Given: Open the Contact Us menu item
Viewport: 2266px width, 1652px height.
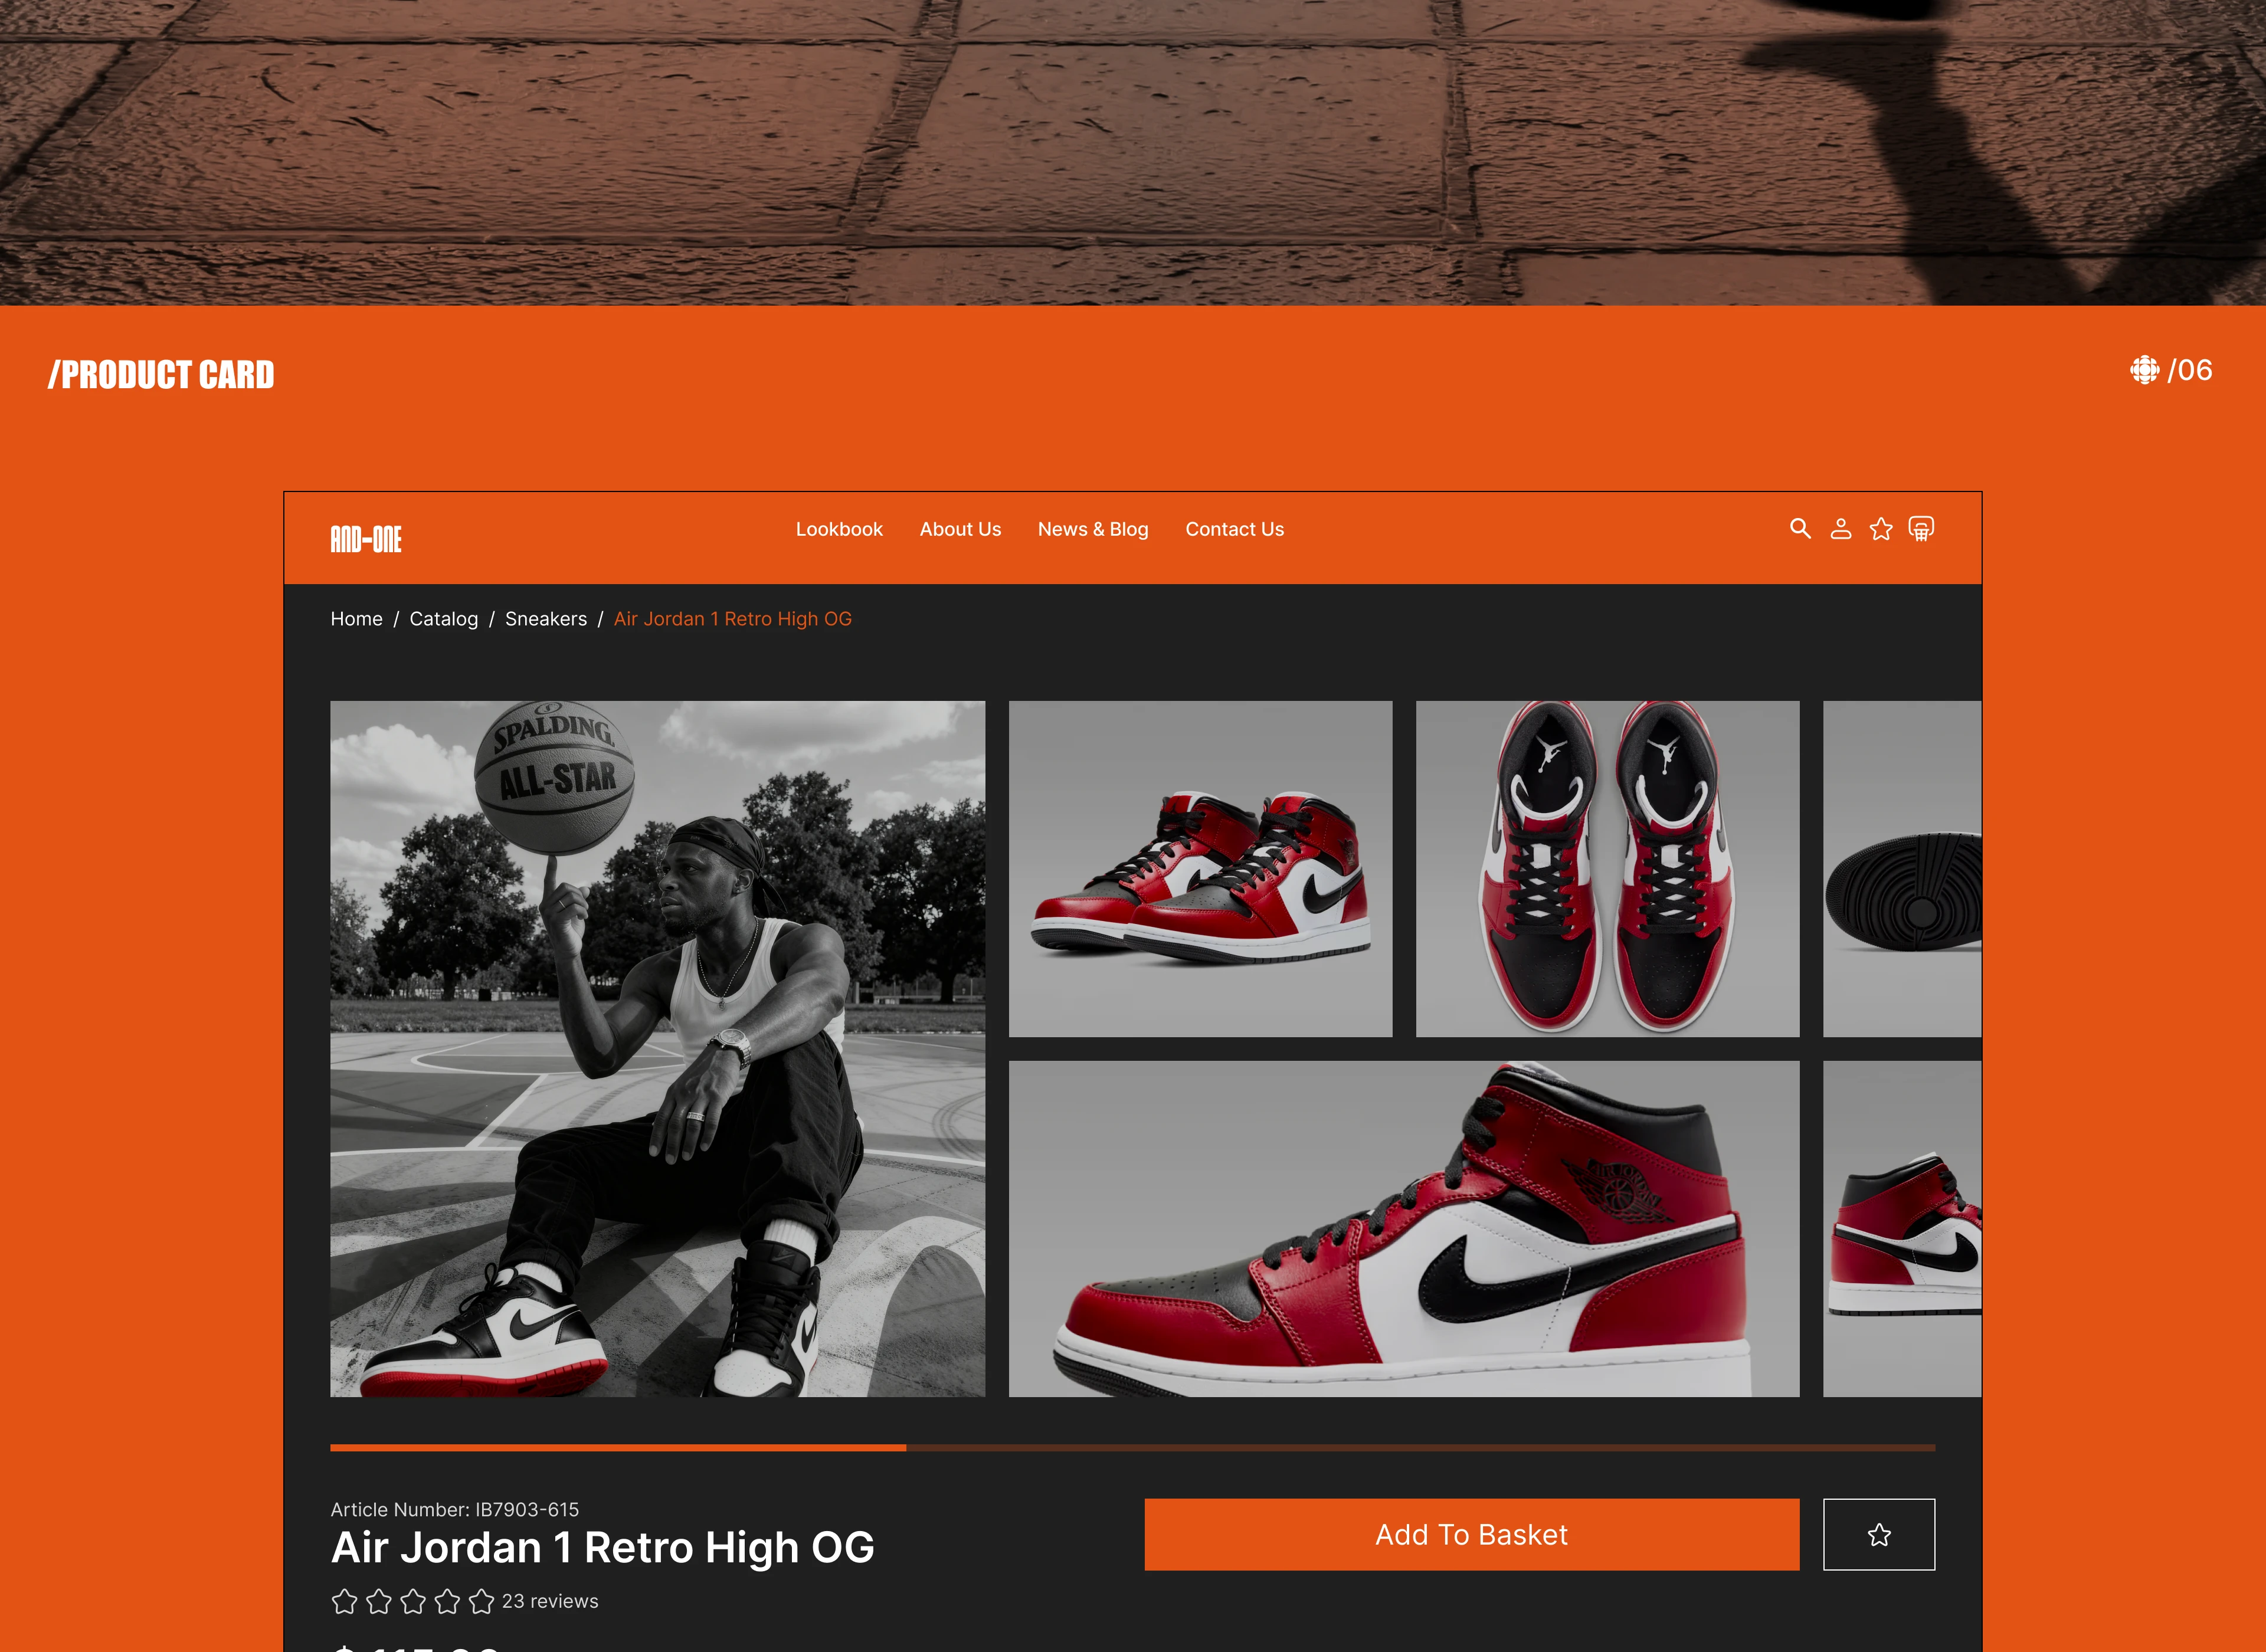Looking at the screenshot, I should [1234, 529].
